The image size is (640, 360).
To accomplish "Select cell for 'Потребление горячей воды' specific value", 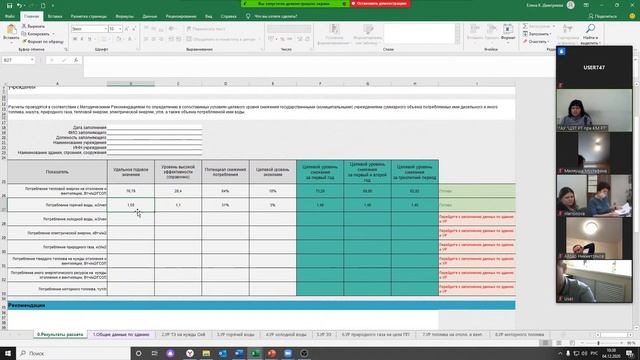I will (x=131, y=205).
